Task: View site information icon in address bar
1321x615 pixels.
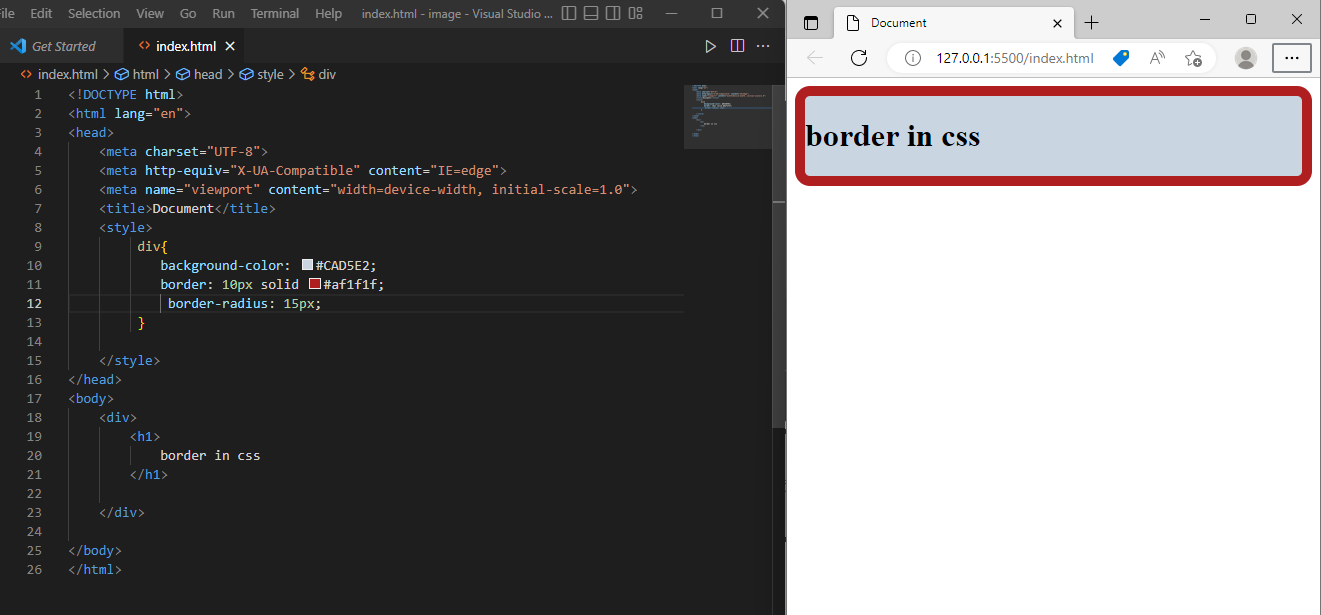Action: [912, 58]
